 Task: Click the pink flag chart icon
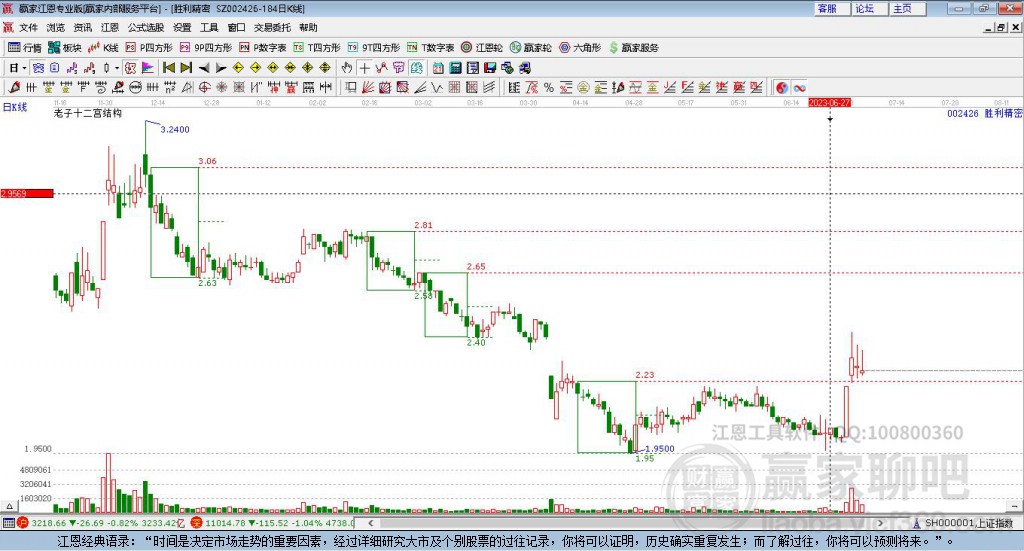tap(148, 68)
